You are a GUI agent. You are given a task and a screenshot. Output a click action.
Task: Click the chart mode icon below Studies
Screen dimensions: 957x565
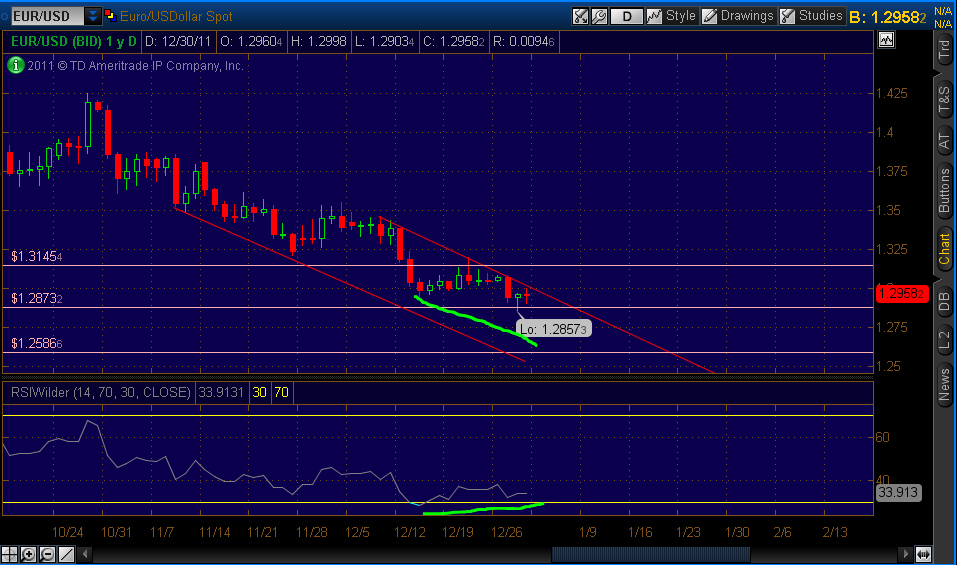[886, 40]
